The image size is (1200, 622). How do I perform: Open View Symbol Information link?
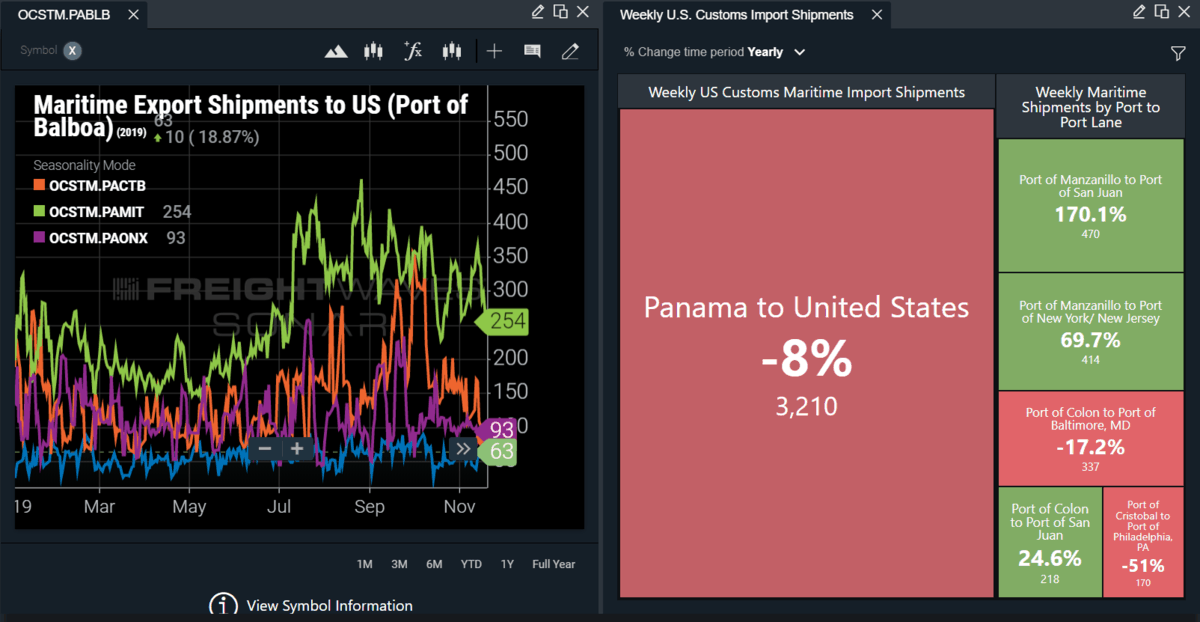(x=329, y=605)
